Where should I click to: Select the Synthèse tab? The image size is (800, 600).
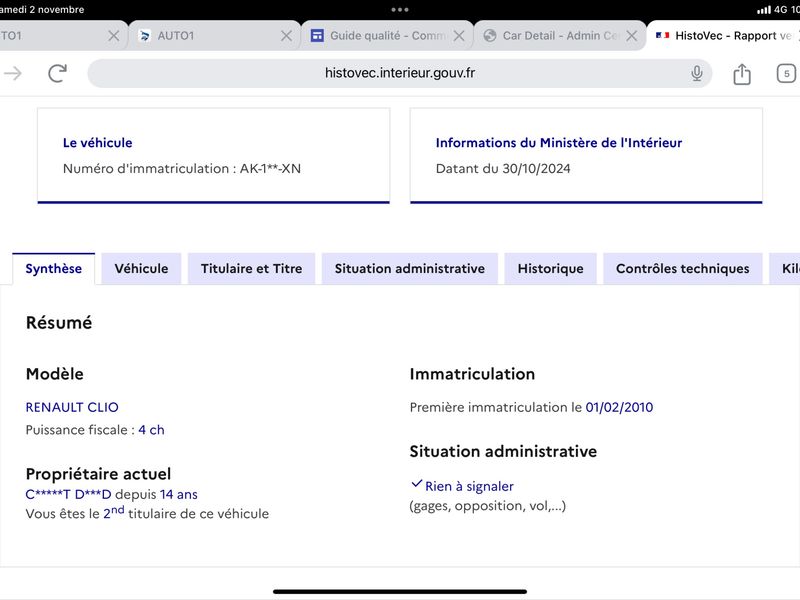(x=54, y=269)
